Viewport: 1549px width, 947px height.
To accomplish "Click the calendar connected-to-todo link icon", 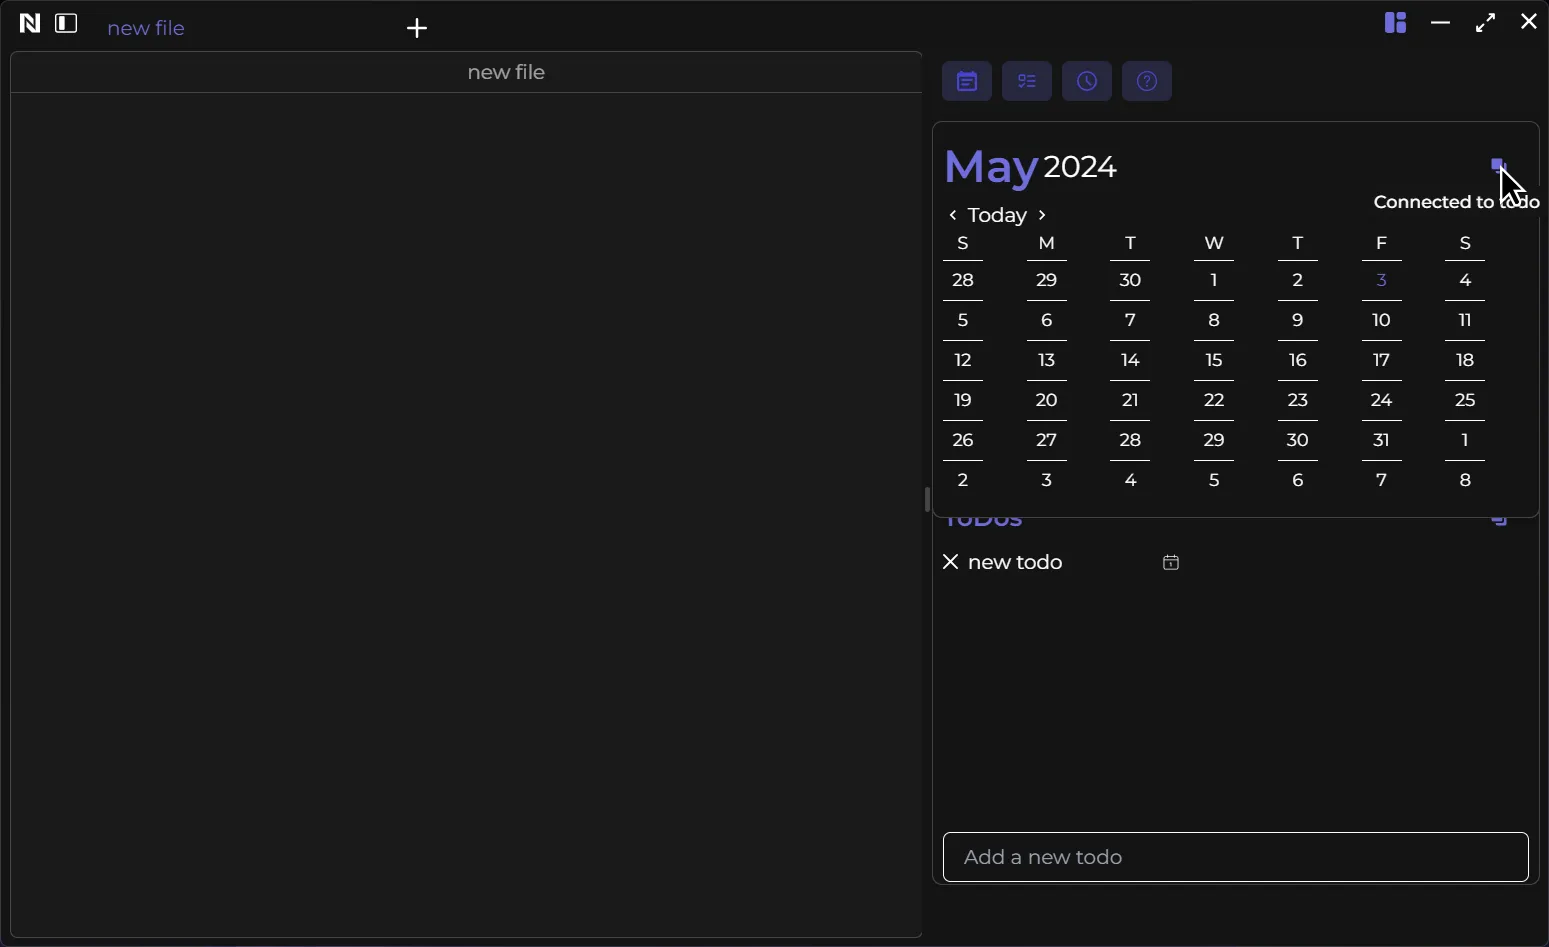I will tap(1499, 166).
